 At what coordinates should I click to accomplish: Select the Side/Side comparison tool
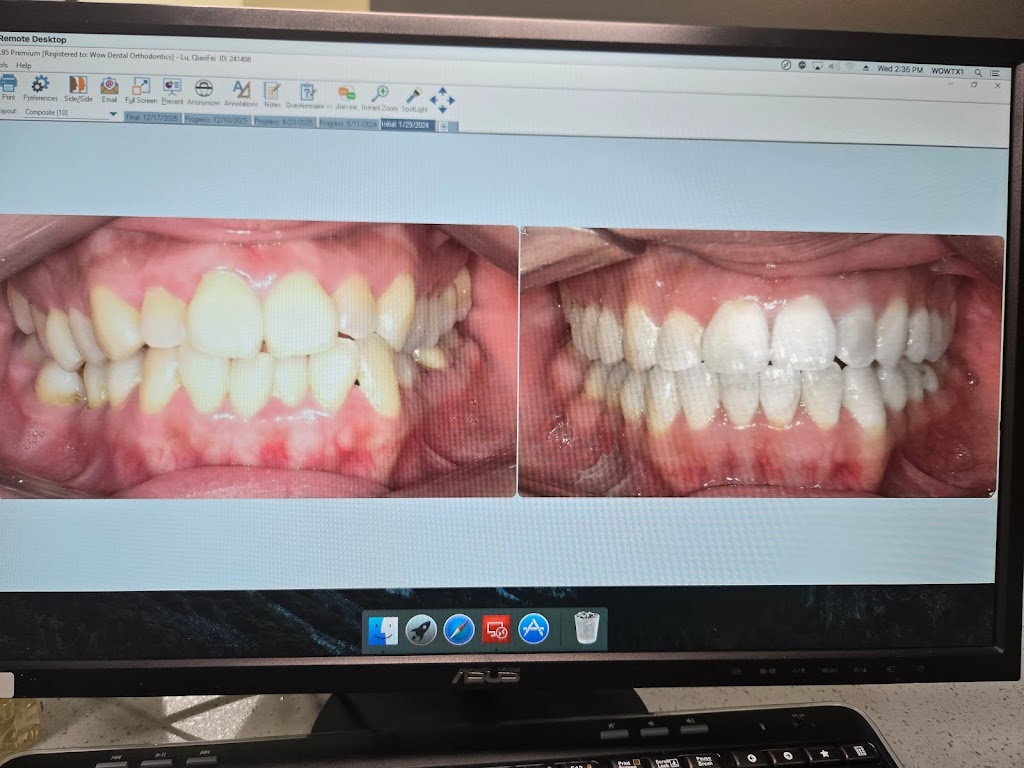(x=78, y=89)
